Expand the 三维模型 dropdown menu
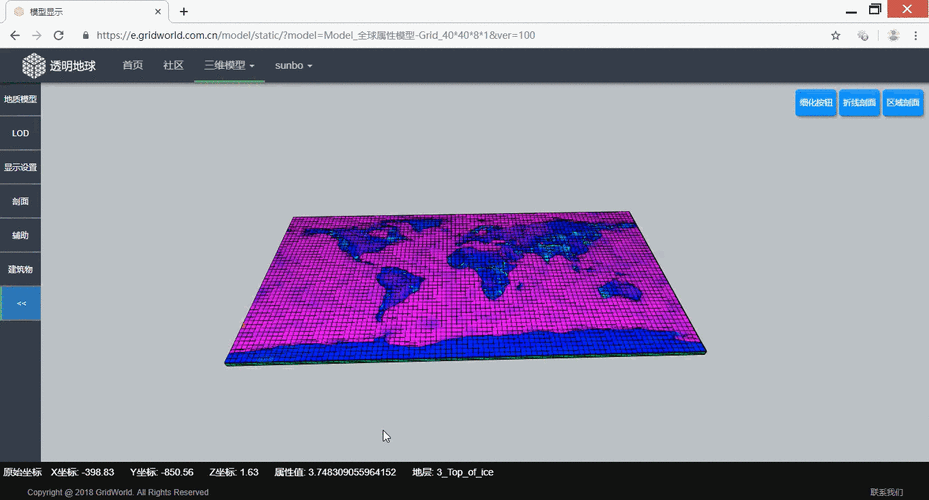929x500 pixels. tap(229, 65)
